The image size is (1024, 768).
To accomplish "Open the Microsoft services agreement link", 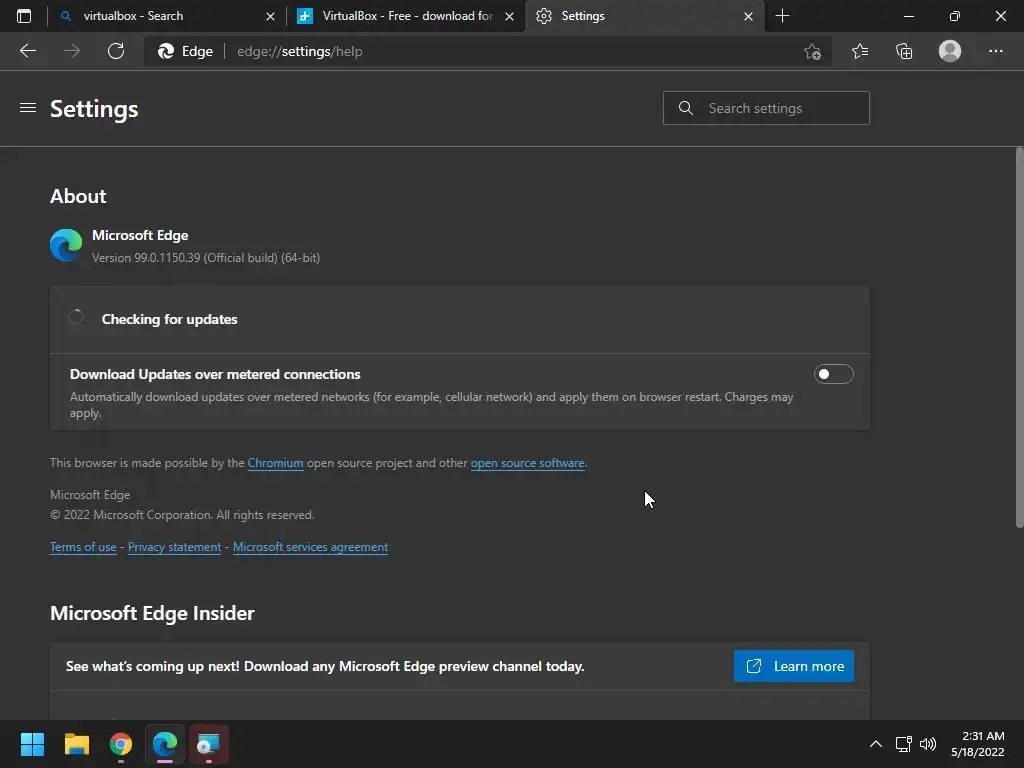I will (x=310, y=547).
